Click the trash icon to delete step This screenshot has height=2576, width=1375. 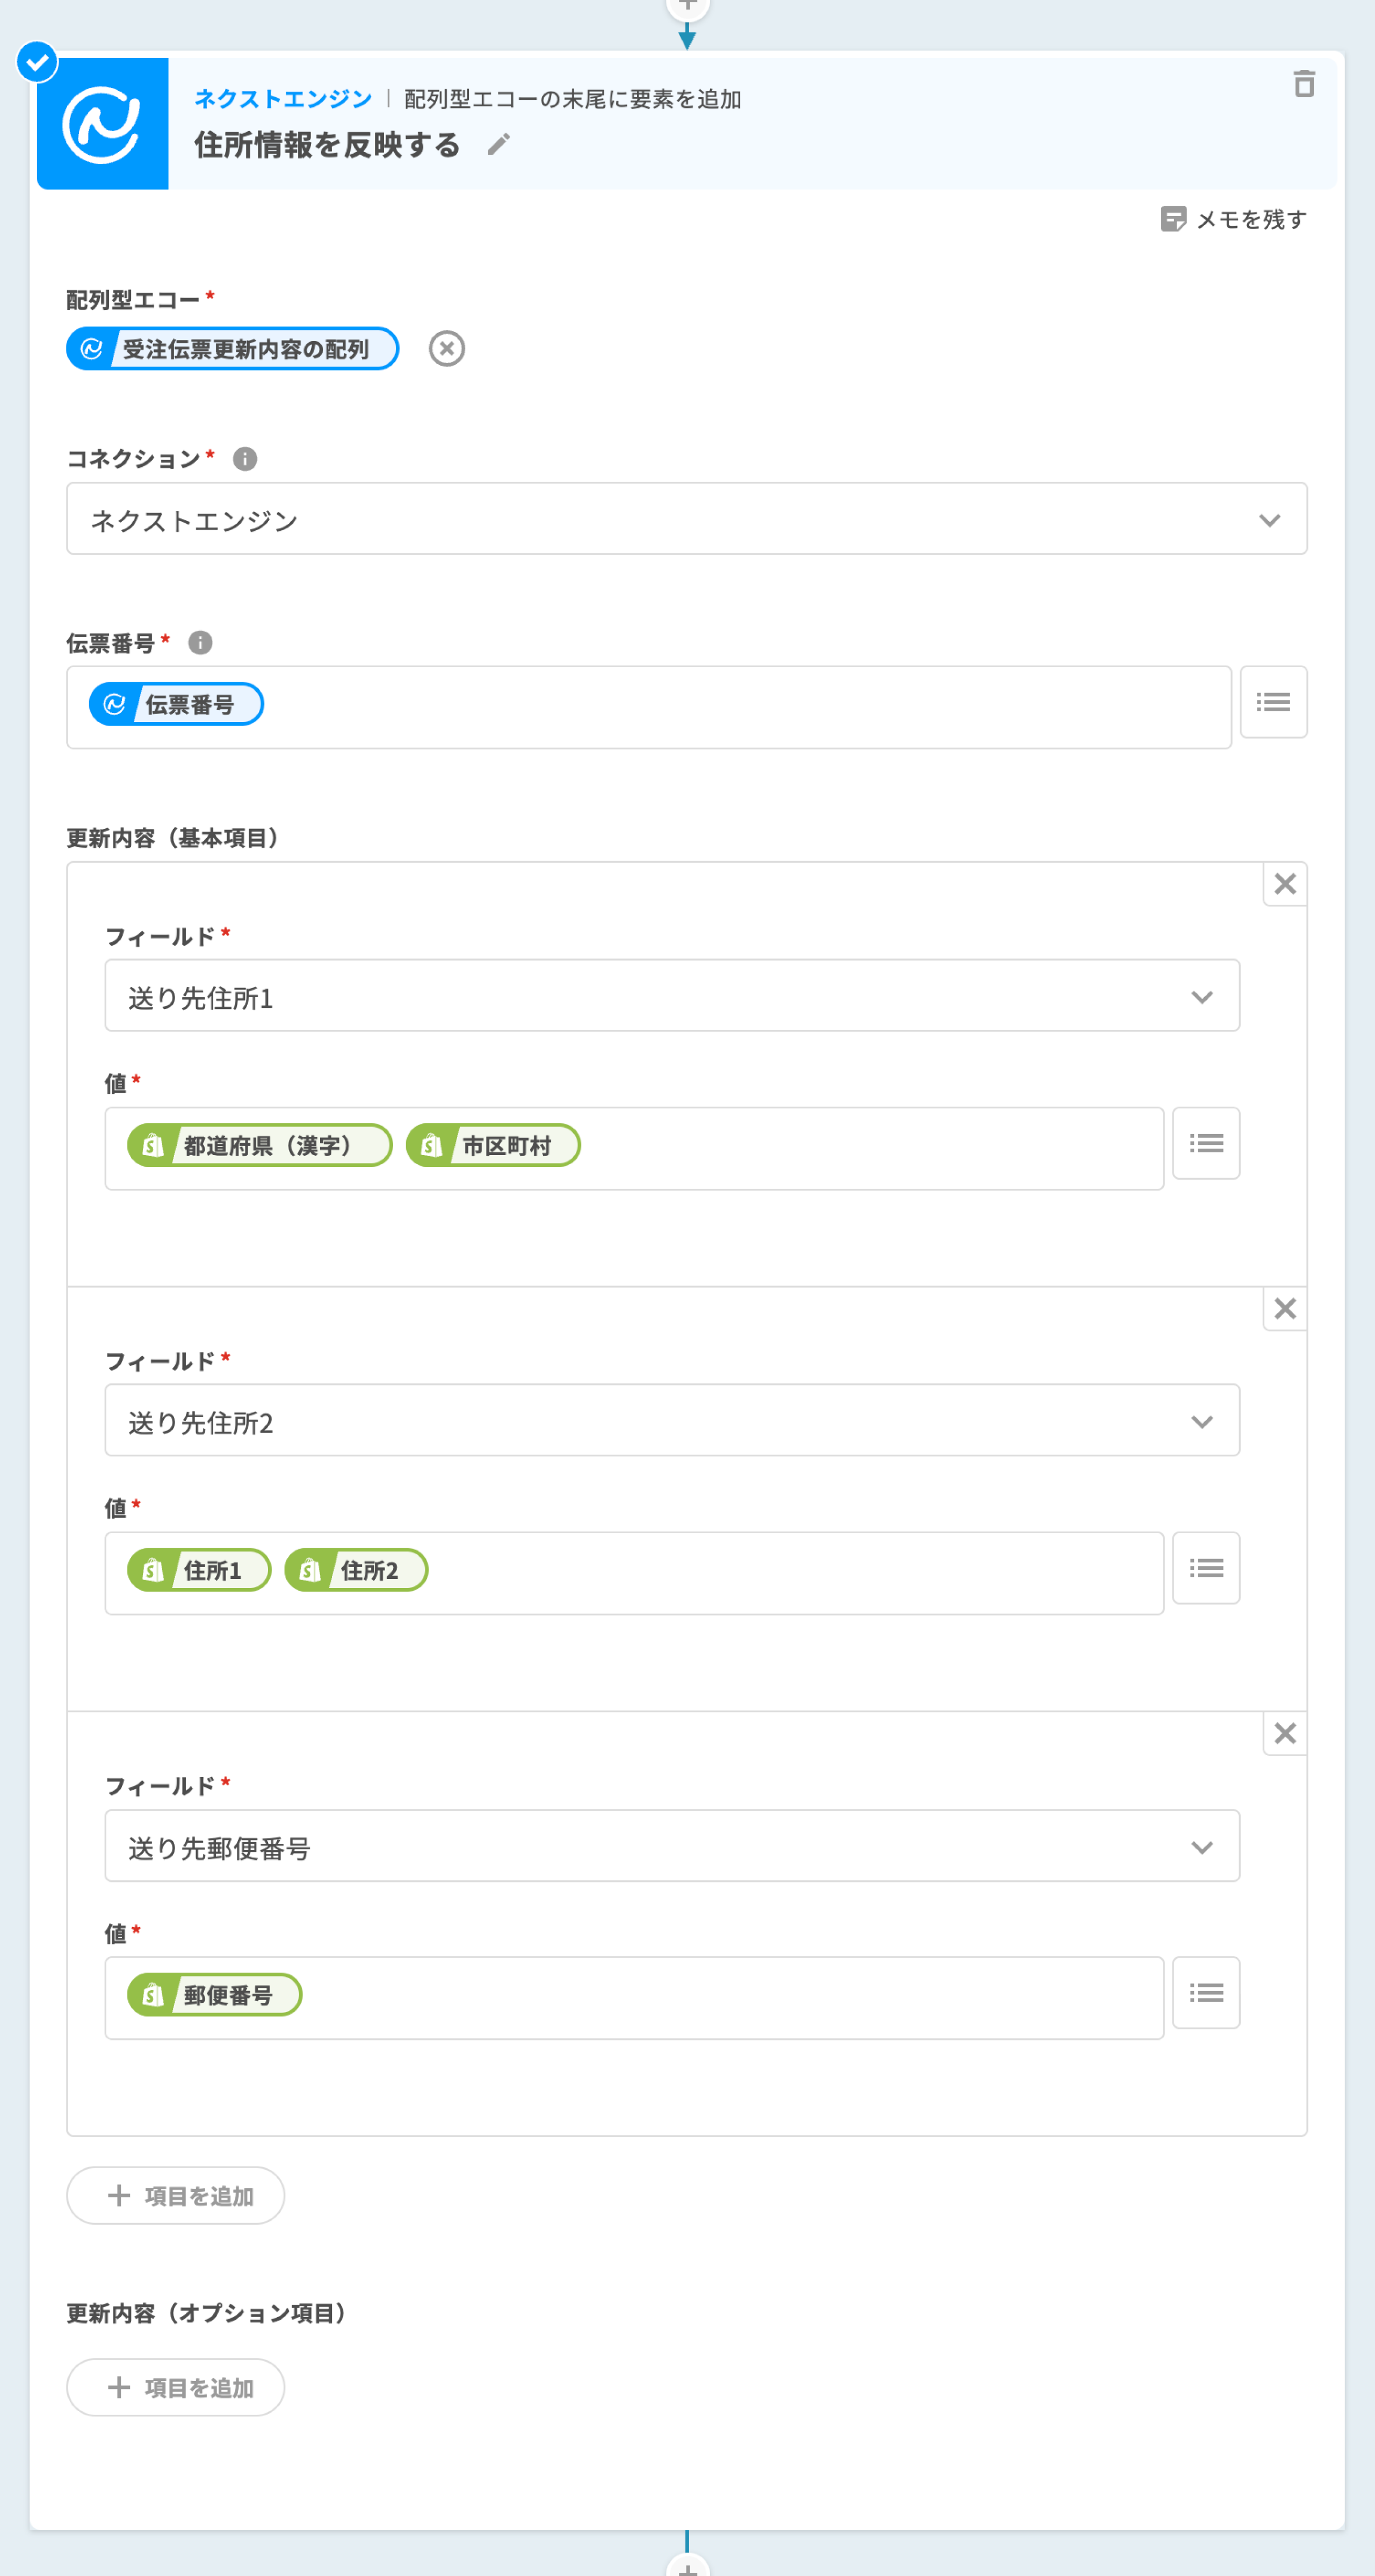click(x=1303, y=84)
